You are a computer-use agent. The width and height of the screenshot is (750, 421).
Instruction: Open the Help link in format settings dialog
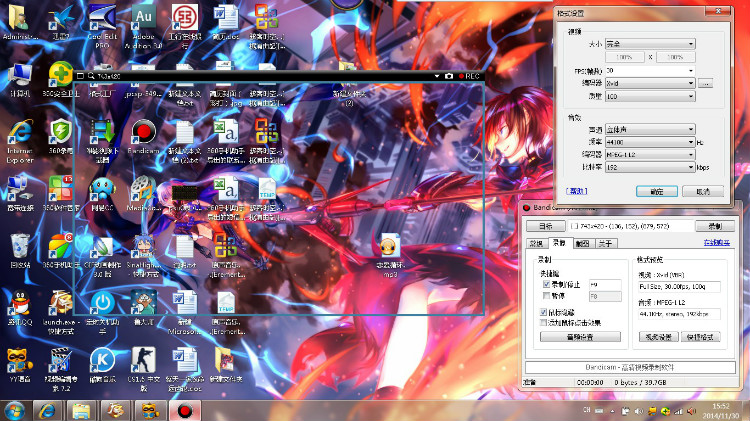point(576,191)
